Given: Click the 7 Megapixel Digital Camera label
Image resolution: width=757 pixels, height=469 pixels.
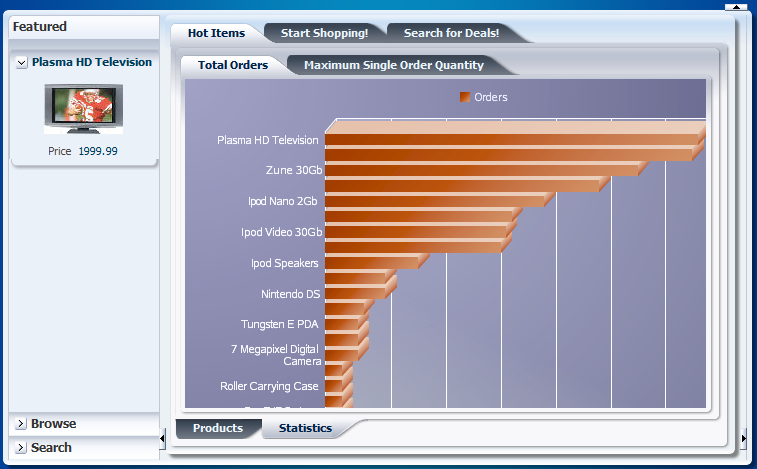Looking at the screenshot, I should [276, 355].
